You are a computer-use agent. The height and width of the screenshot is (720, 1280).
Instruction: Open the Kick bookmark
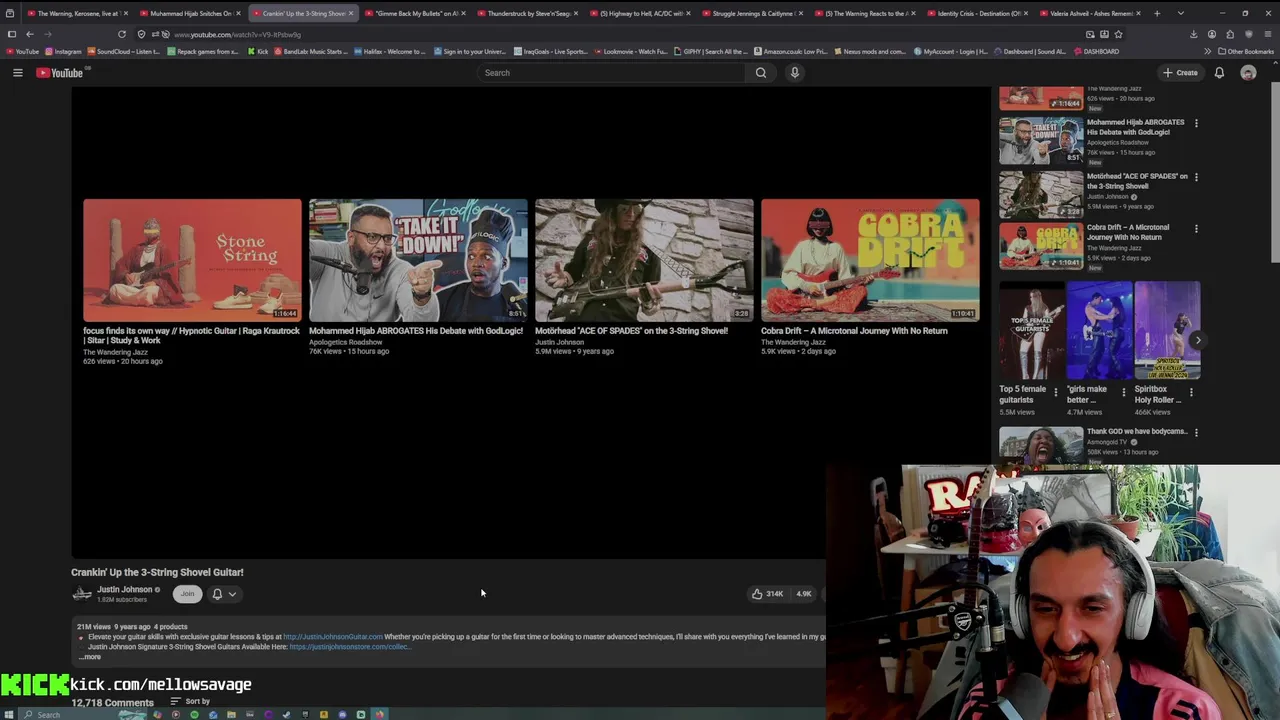tap(258, 51)
